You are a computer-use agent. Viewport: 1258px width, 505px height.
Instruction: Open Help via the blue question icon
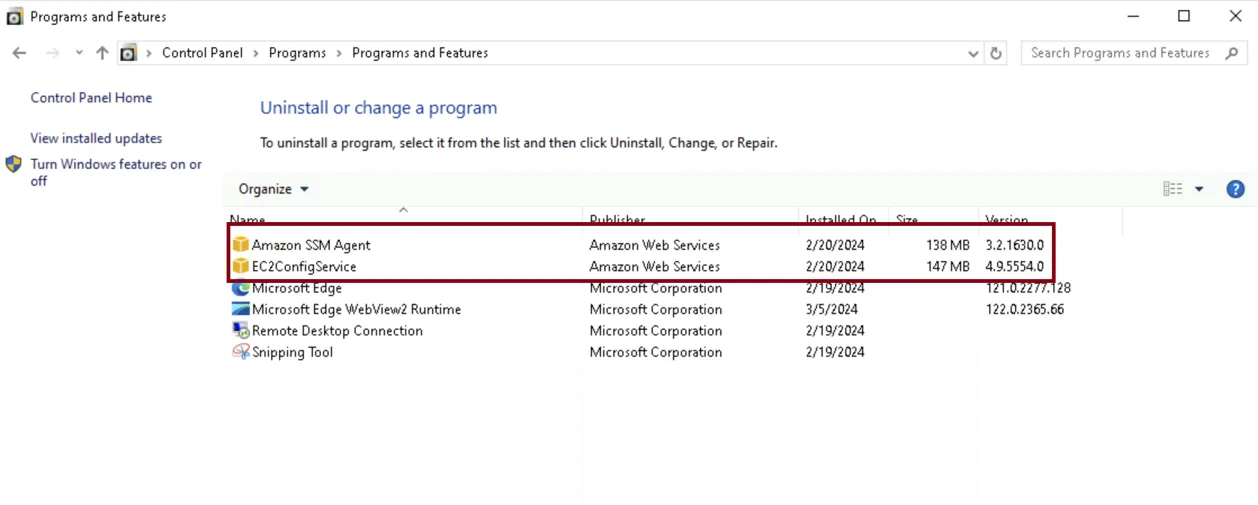coord(1235,189)
